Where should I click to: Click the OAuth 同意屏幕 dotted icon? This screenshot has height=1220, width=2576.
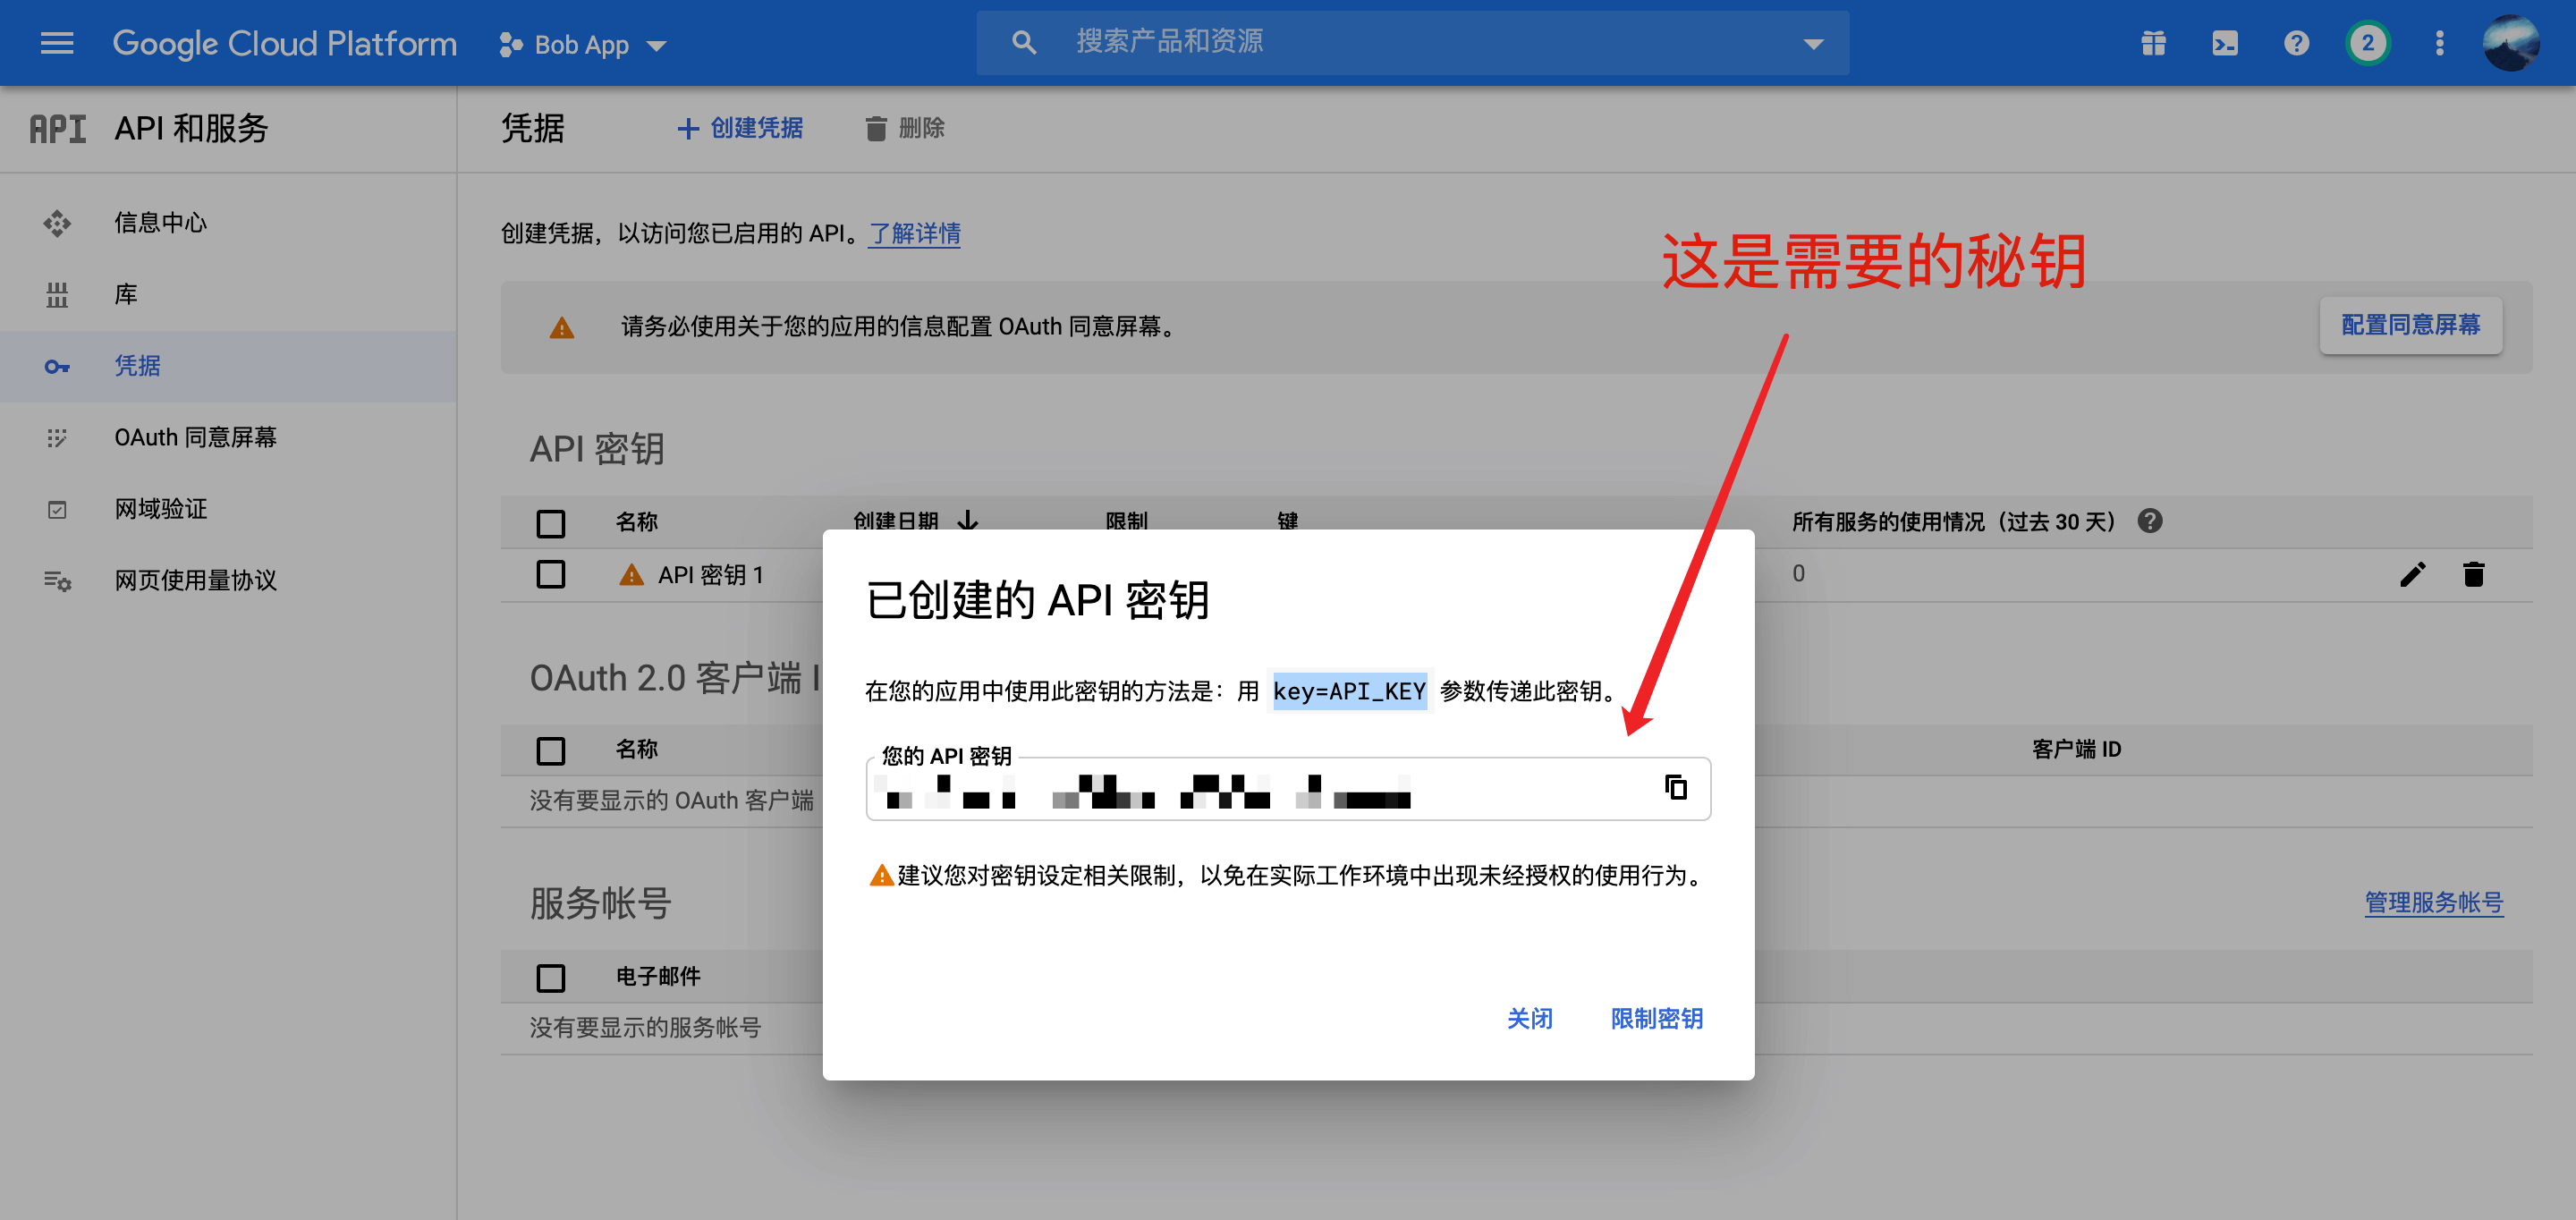pyautogui.click(x=57, y=438)
